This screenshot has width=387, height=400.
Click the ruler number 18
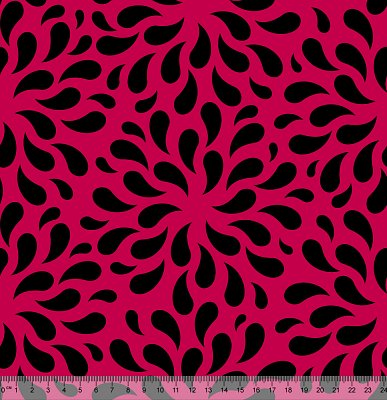click(x=288, y=390)
